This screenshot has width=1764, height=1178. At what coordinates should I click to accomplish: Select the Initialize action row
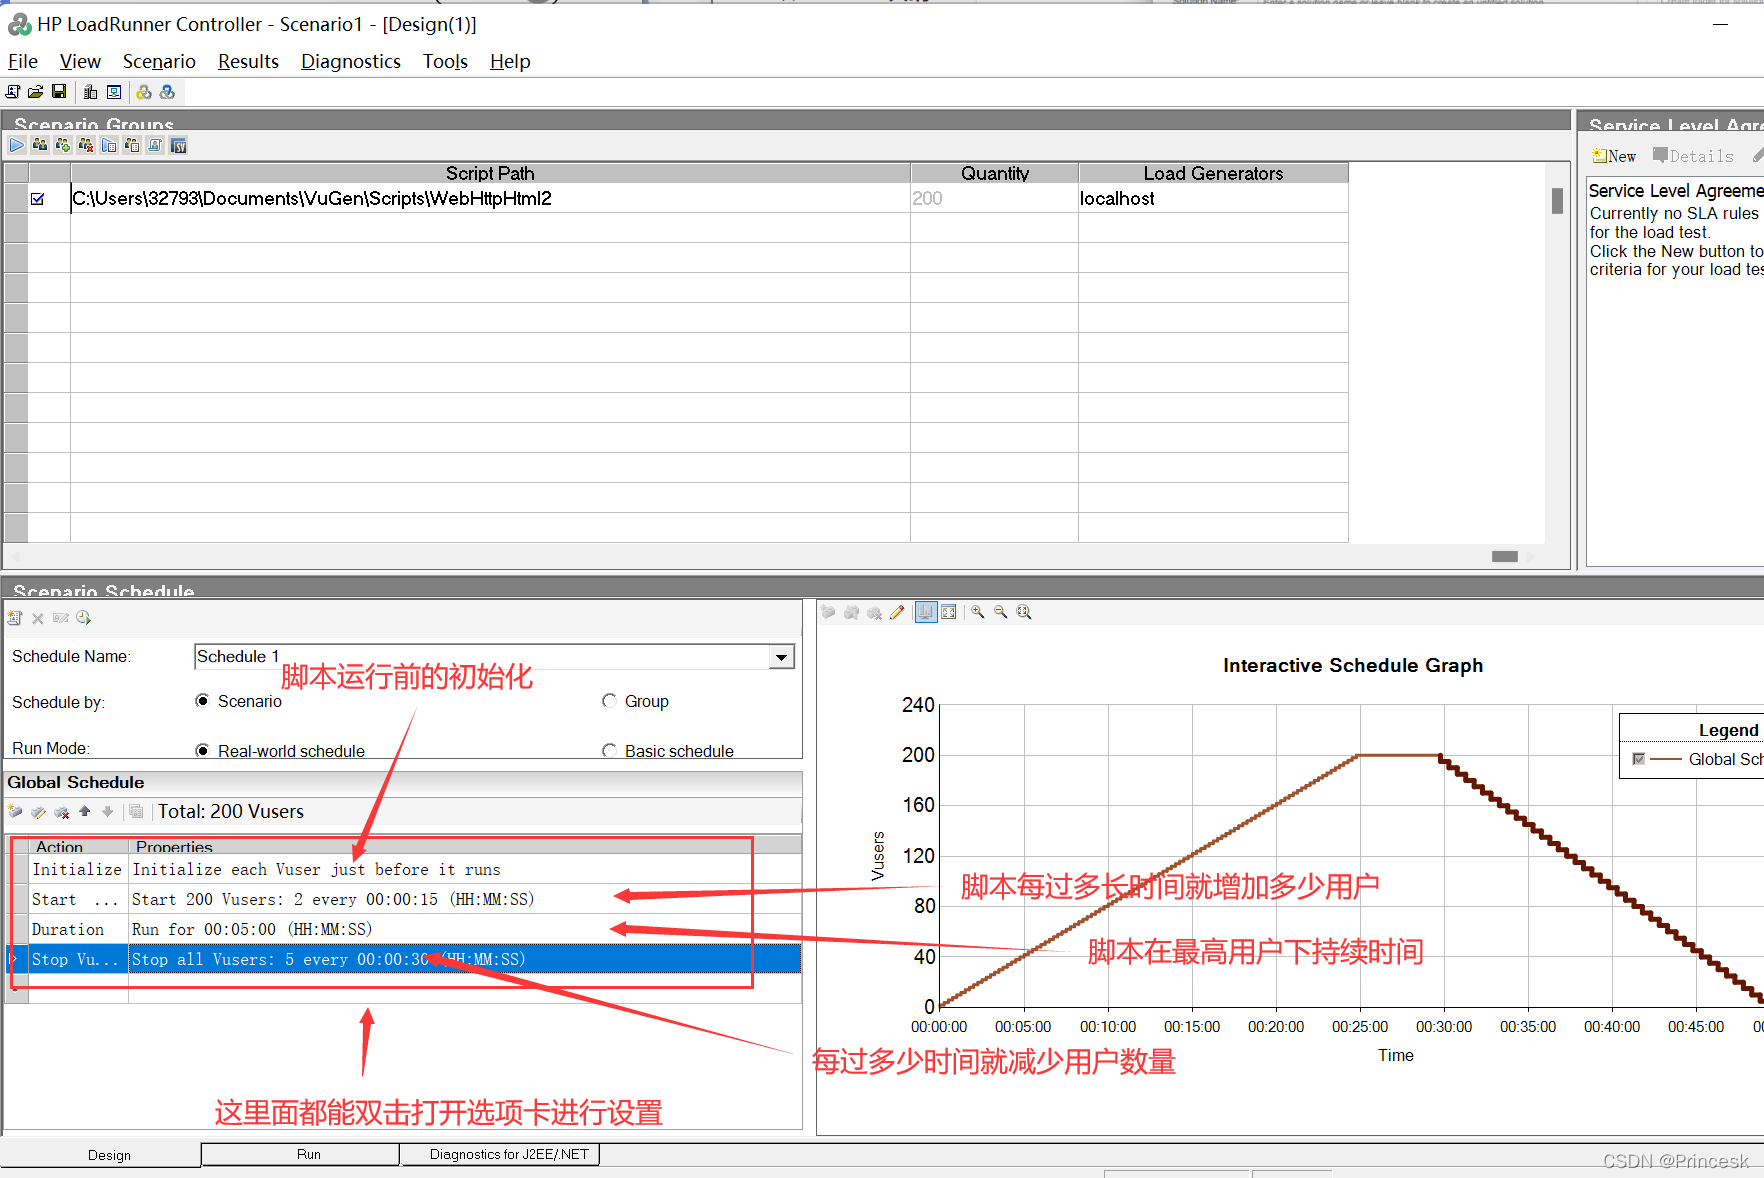click(x=404, y=869)
